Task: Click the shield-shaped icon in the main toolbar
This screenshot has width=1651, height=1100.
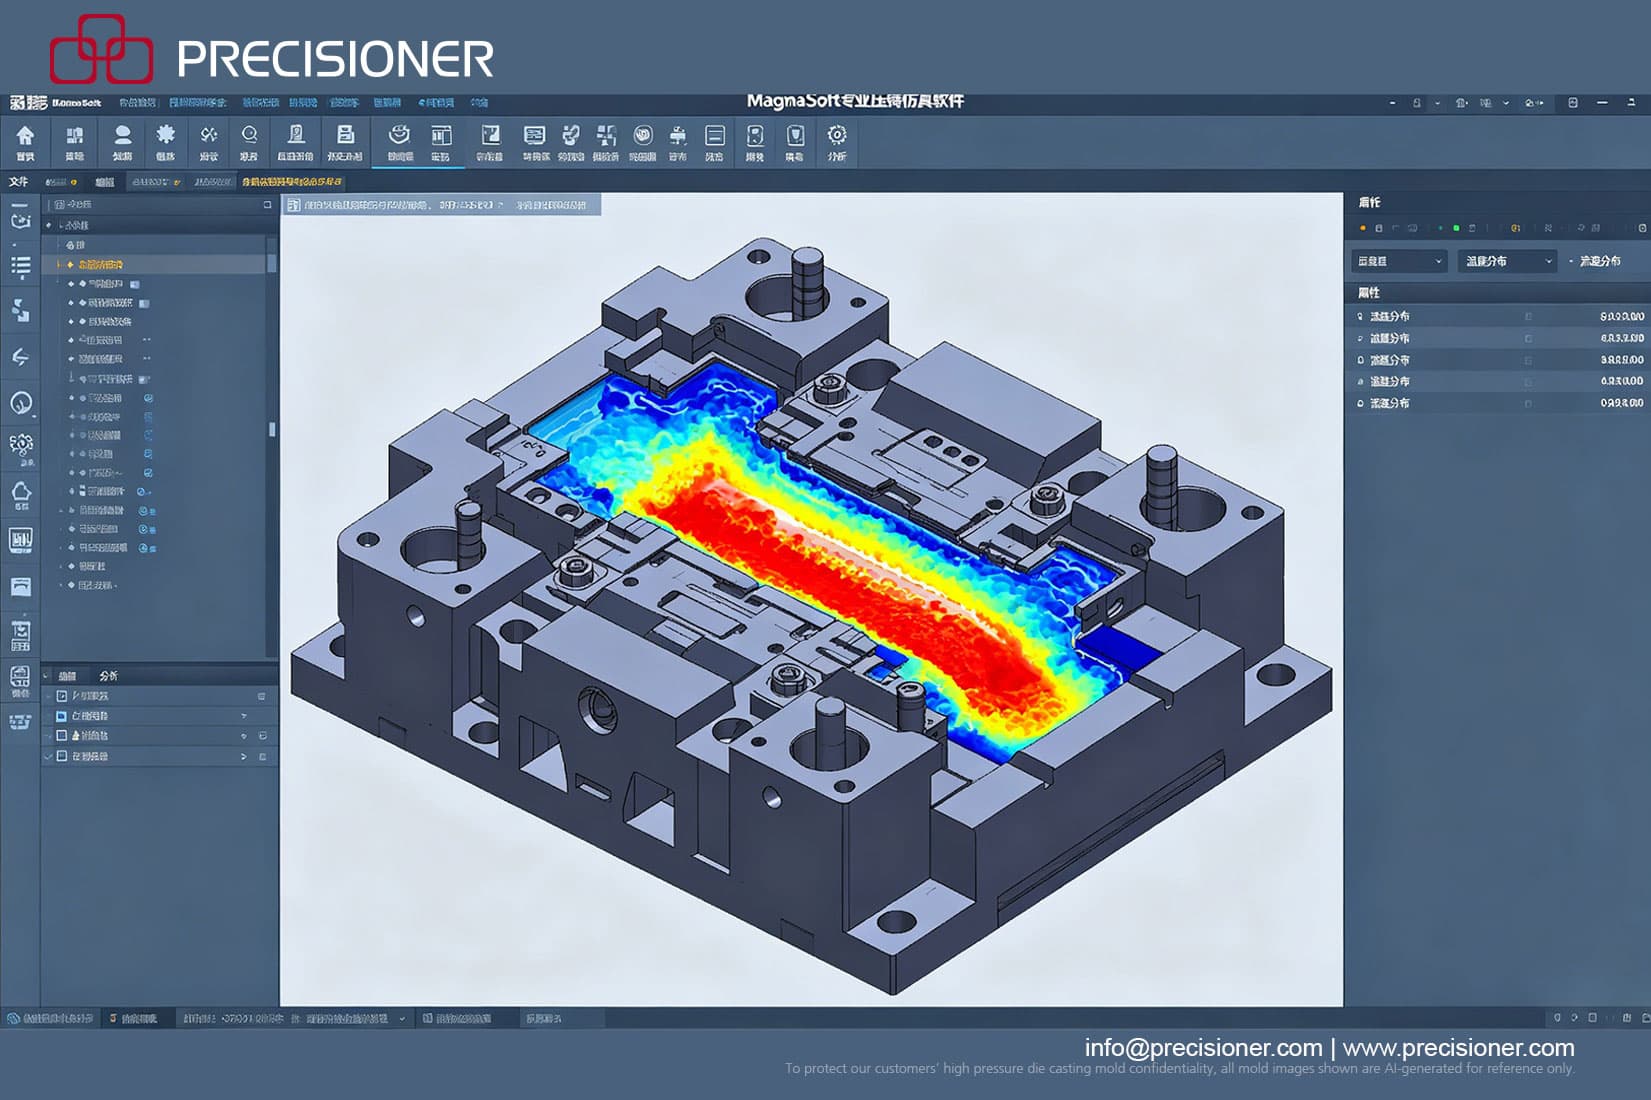Action: tap(795, 135)
